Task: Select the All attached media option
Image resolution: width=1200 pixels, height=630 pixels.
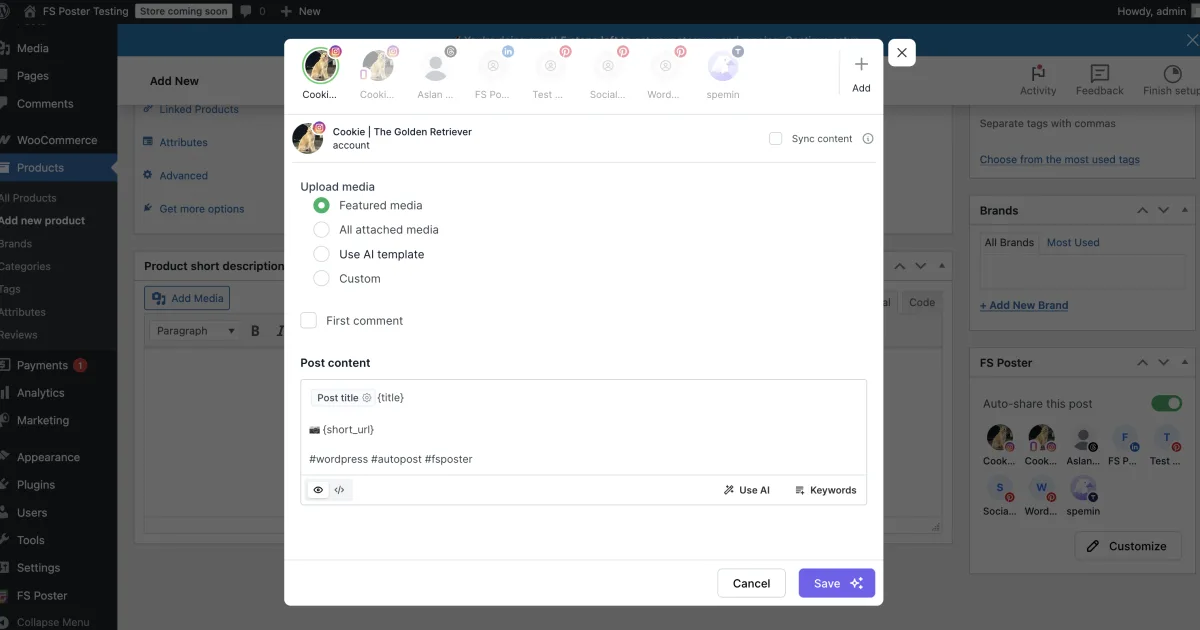Action: click(x=321, y=230)
